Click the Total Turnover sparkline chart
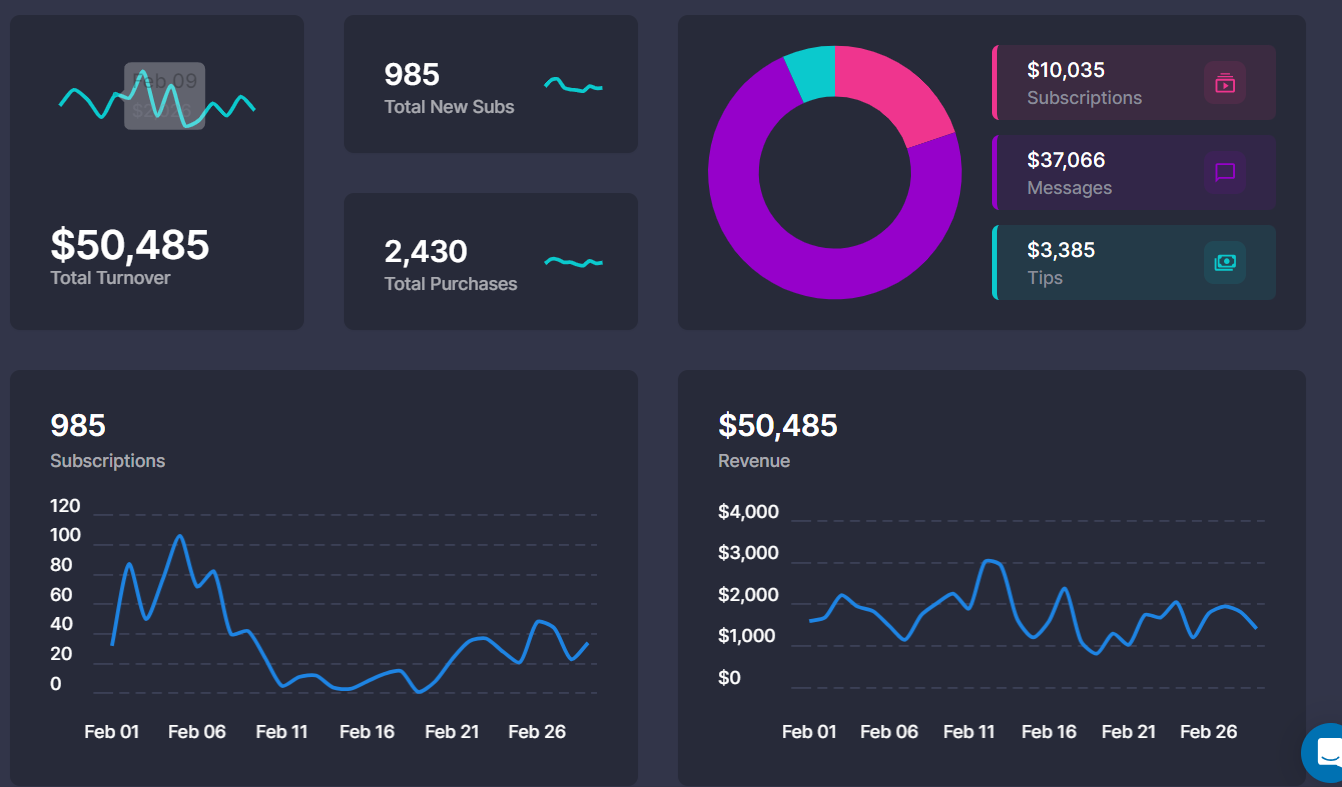The width and height of the screenshot is (1342, 787). [x=157, y=98]
